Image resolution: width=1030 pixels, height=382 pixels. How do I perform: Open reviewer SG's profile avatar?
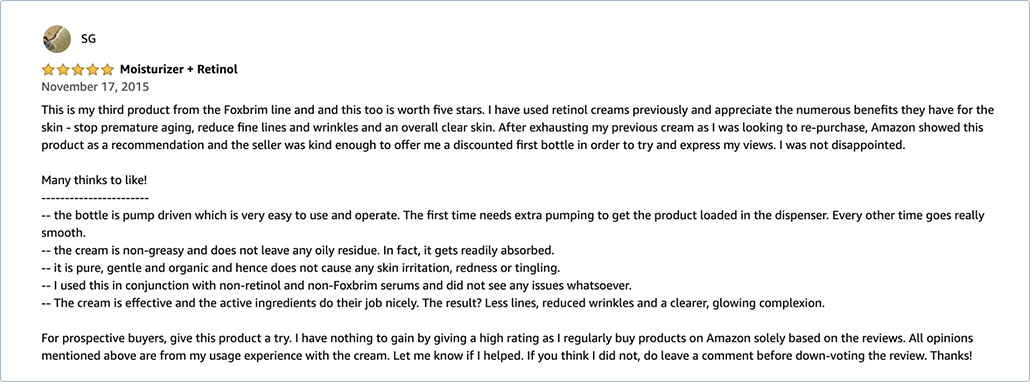coord(56,39)
